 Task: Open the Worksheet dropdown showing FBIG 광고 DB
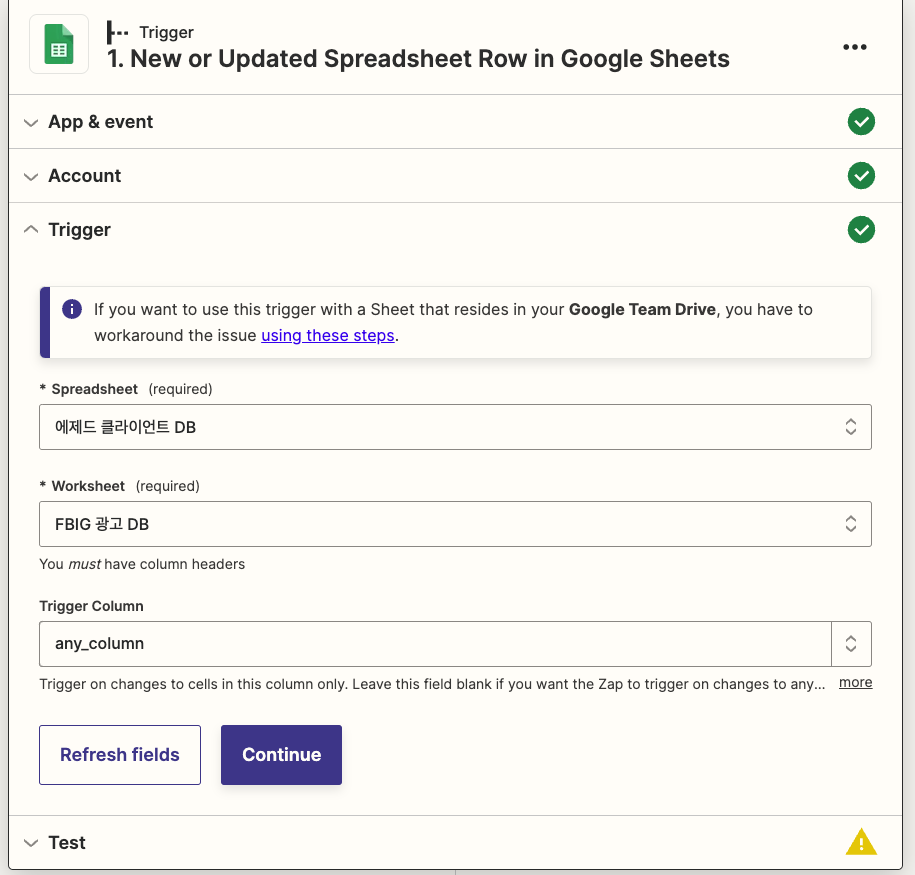[x=455, y=524]
